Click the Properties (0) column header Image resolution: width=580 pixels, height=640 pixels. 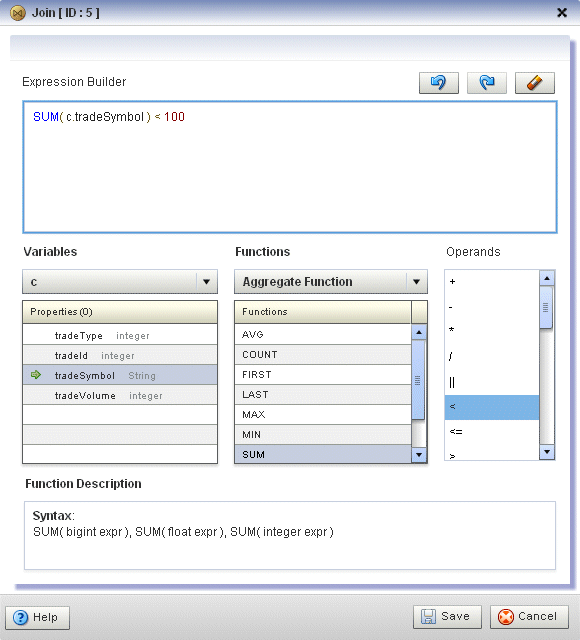[x=120, y=312]
